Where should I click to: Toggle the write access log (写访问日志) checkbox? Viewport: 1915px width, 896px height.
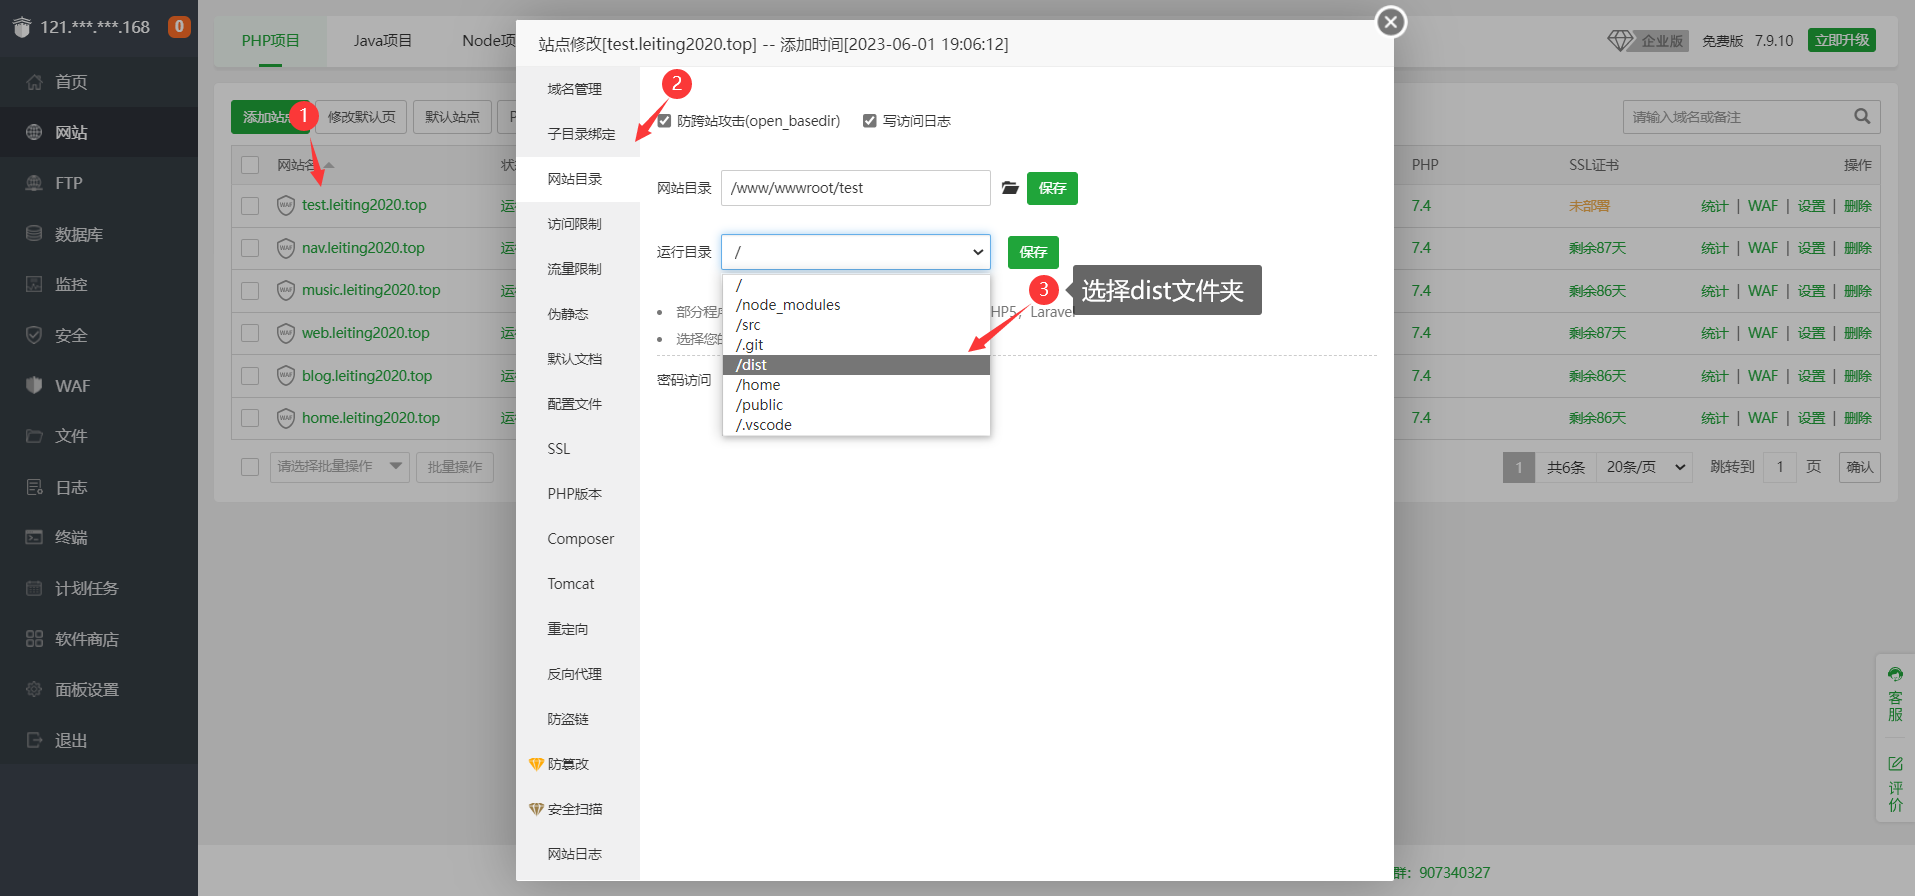[870, 121]
